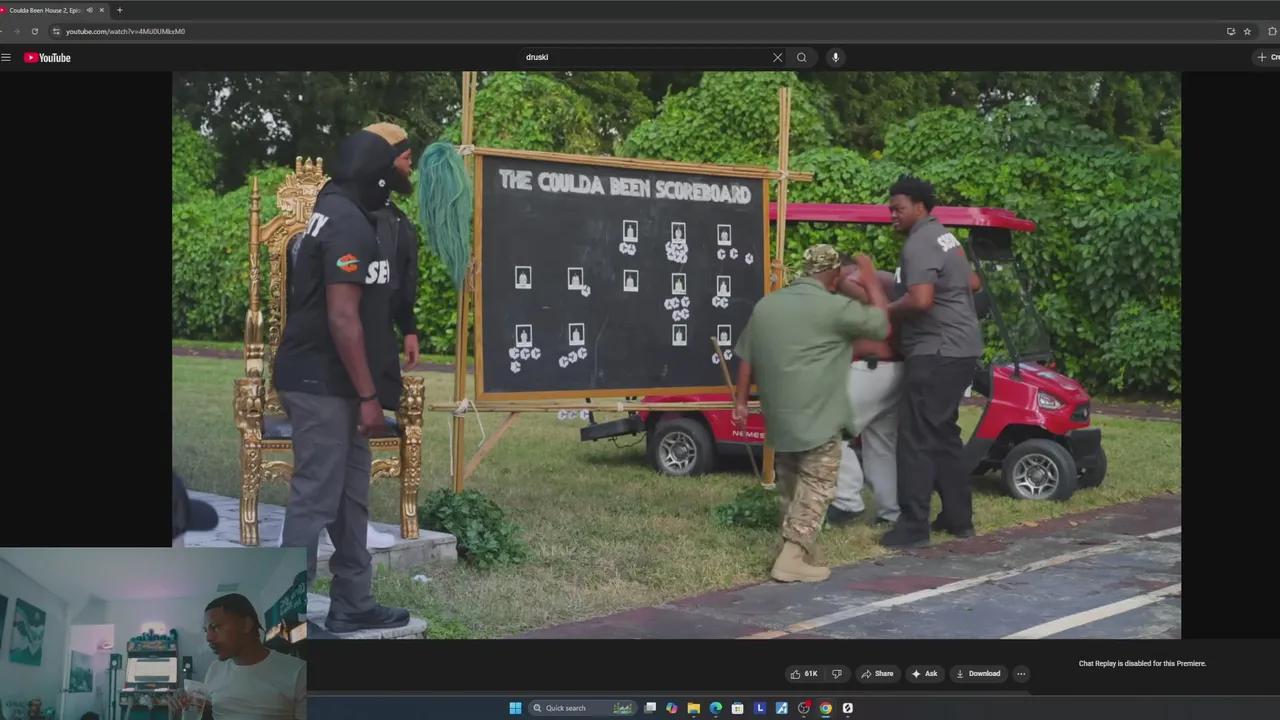Screen dimensions: 1280x720
Task: Go to YouTube home via logo
Action: [x=48, y=57]
